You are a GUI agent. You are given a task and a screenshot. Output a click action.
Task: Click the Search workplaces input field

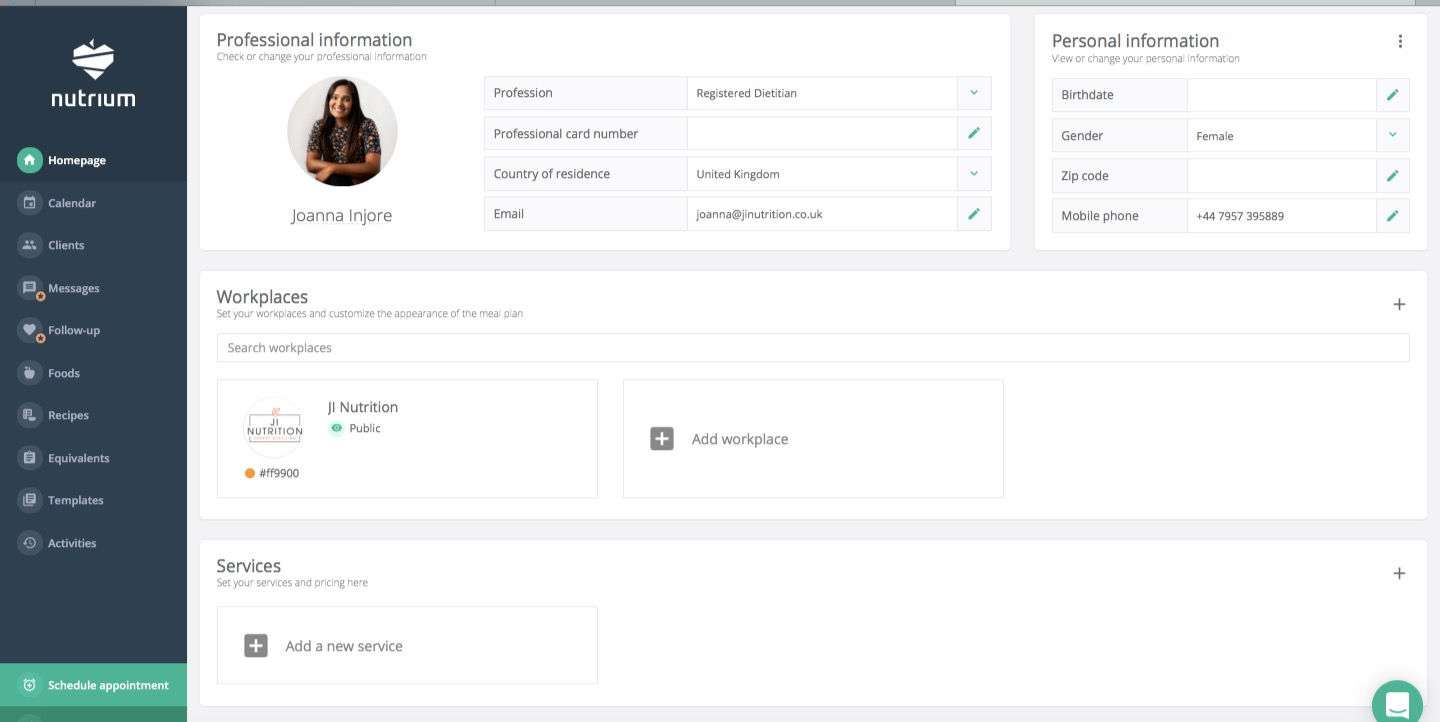coord(813,348)
